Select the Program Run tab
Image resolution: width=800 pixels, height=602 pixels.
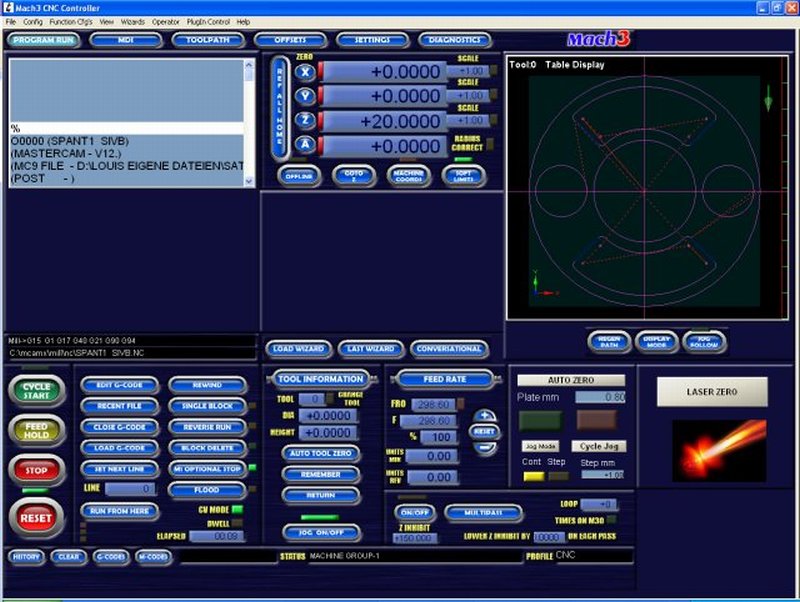tap(43, 40)
